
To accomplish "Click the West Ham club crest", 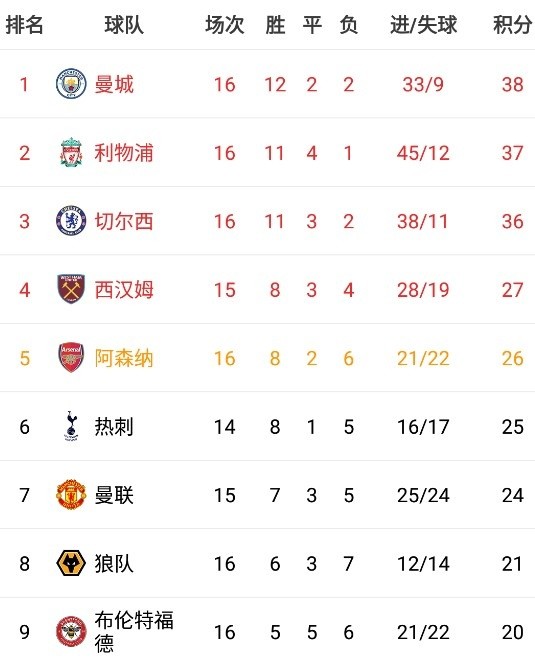I will (x=71, y=289).
